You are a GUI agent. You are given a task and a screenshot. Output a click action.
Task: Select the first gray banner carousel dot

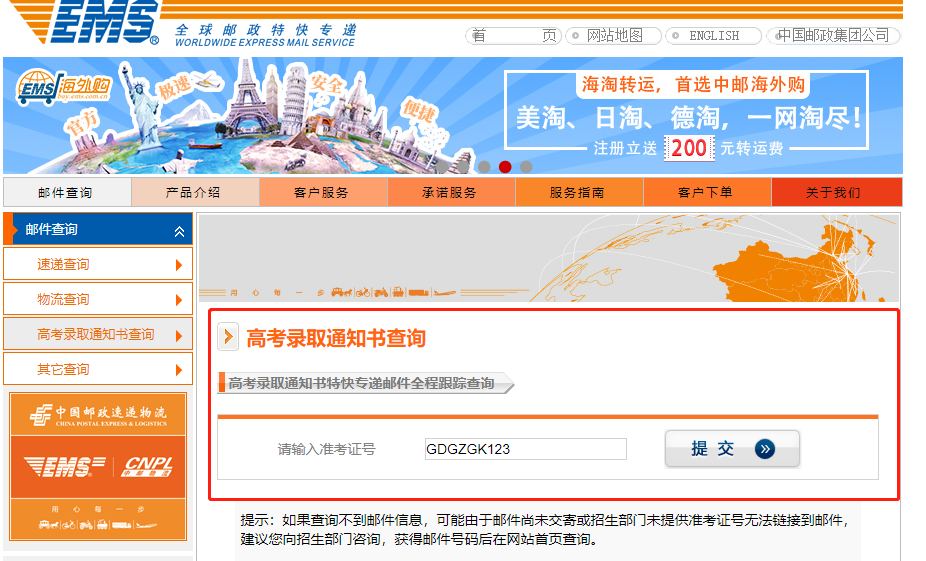pos(484,167)
